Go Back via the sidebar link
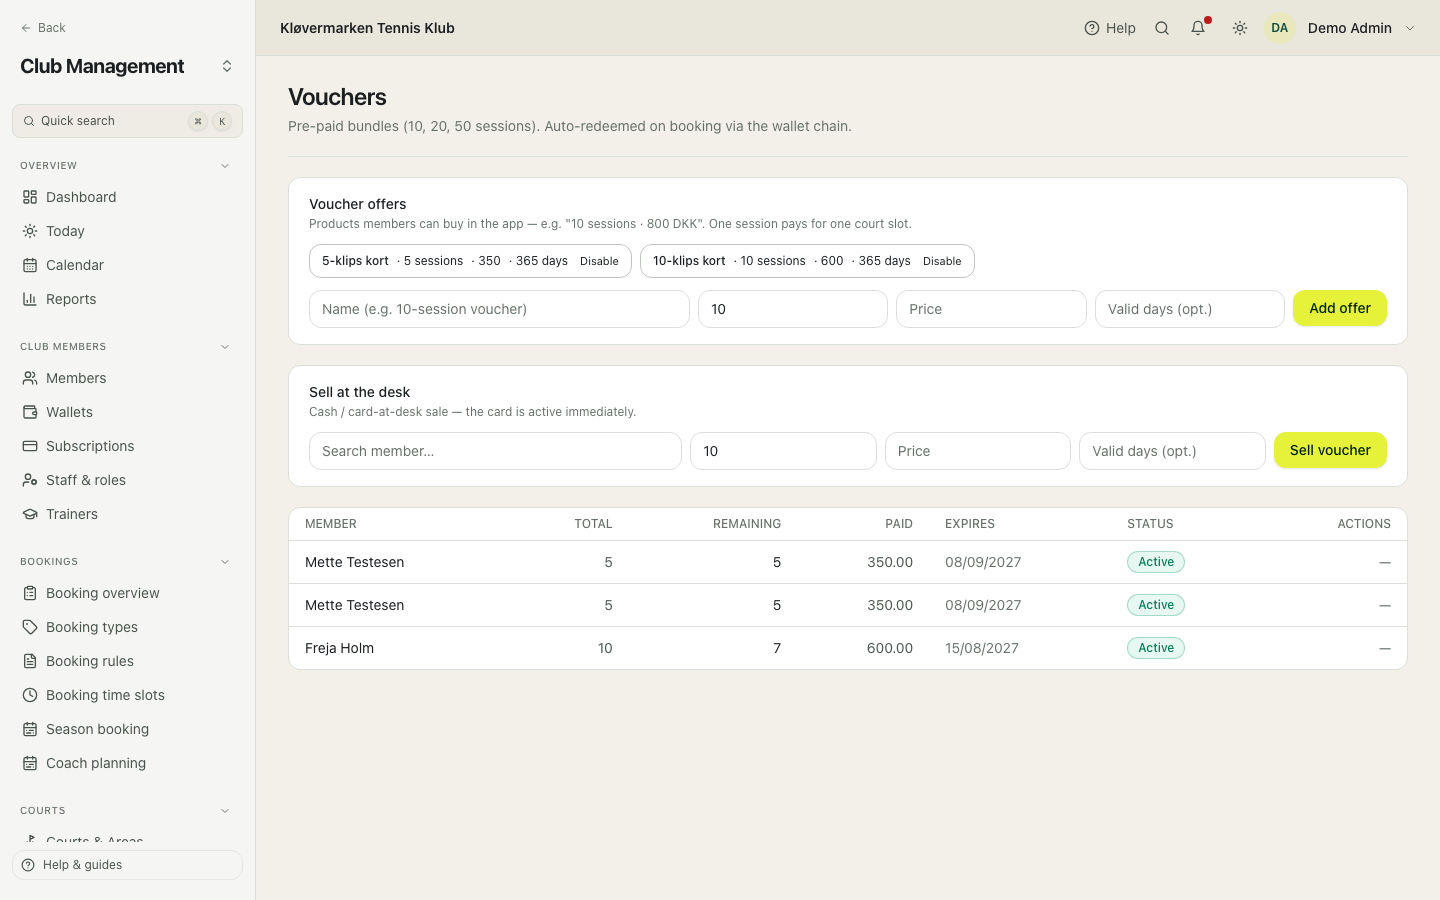Screen dimensions: 1440x900 point(43,28)
